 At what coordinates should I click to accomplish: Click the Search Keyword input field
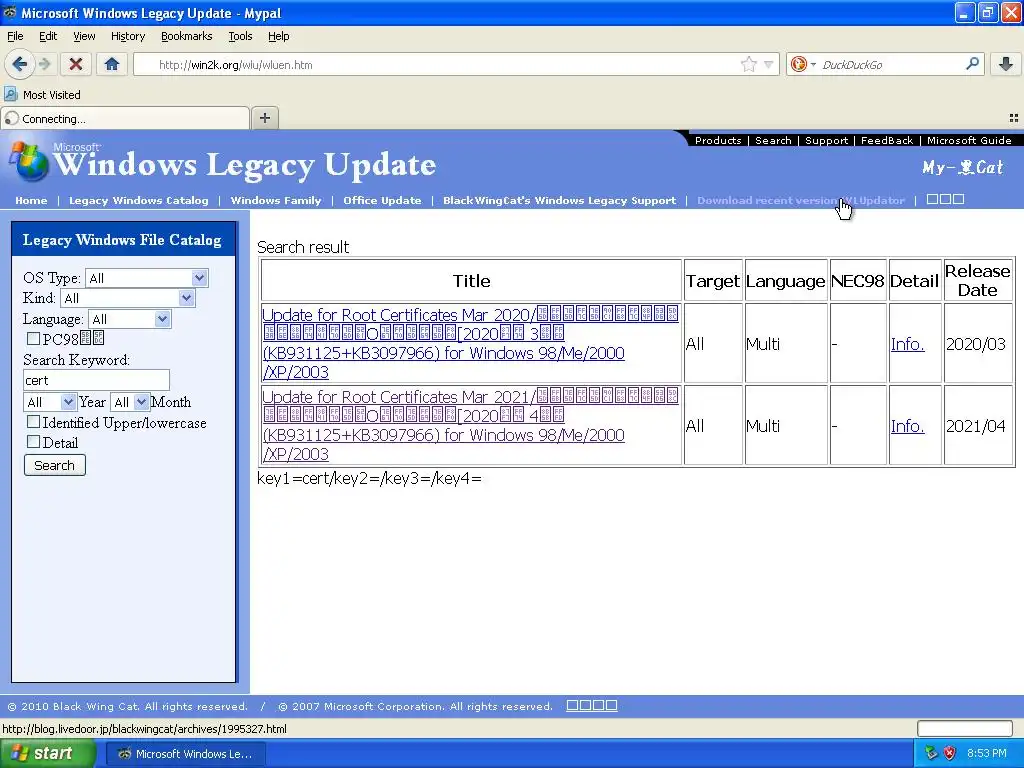tap(97, 380)
